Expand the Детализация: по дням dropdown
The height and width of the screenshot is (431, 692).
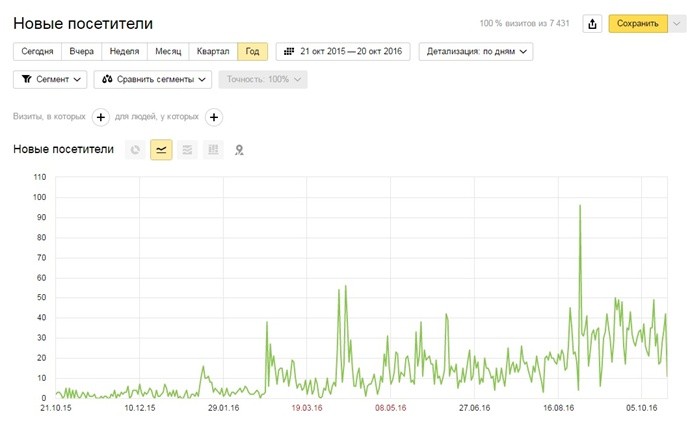pos(476,50)
